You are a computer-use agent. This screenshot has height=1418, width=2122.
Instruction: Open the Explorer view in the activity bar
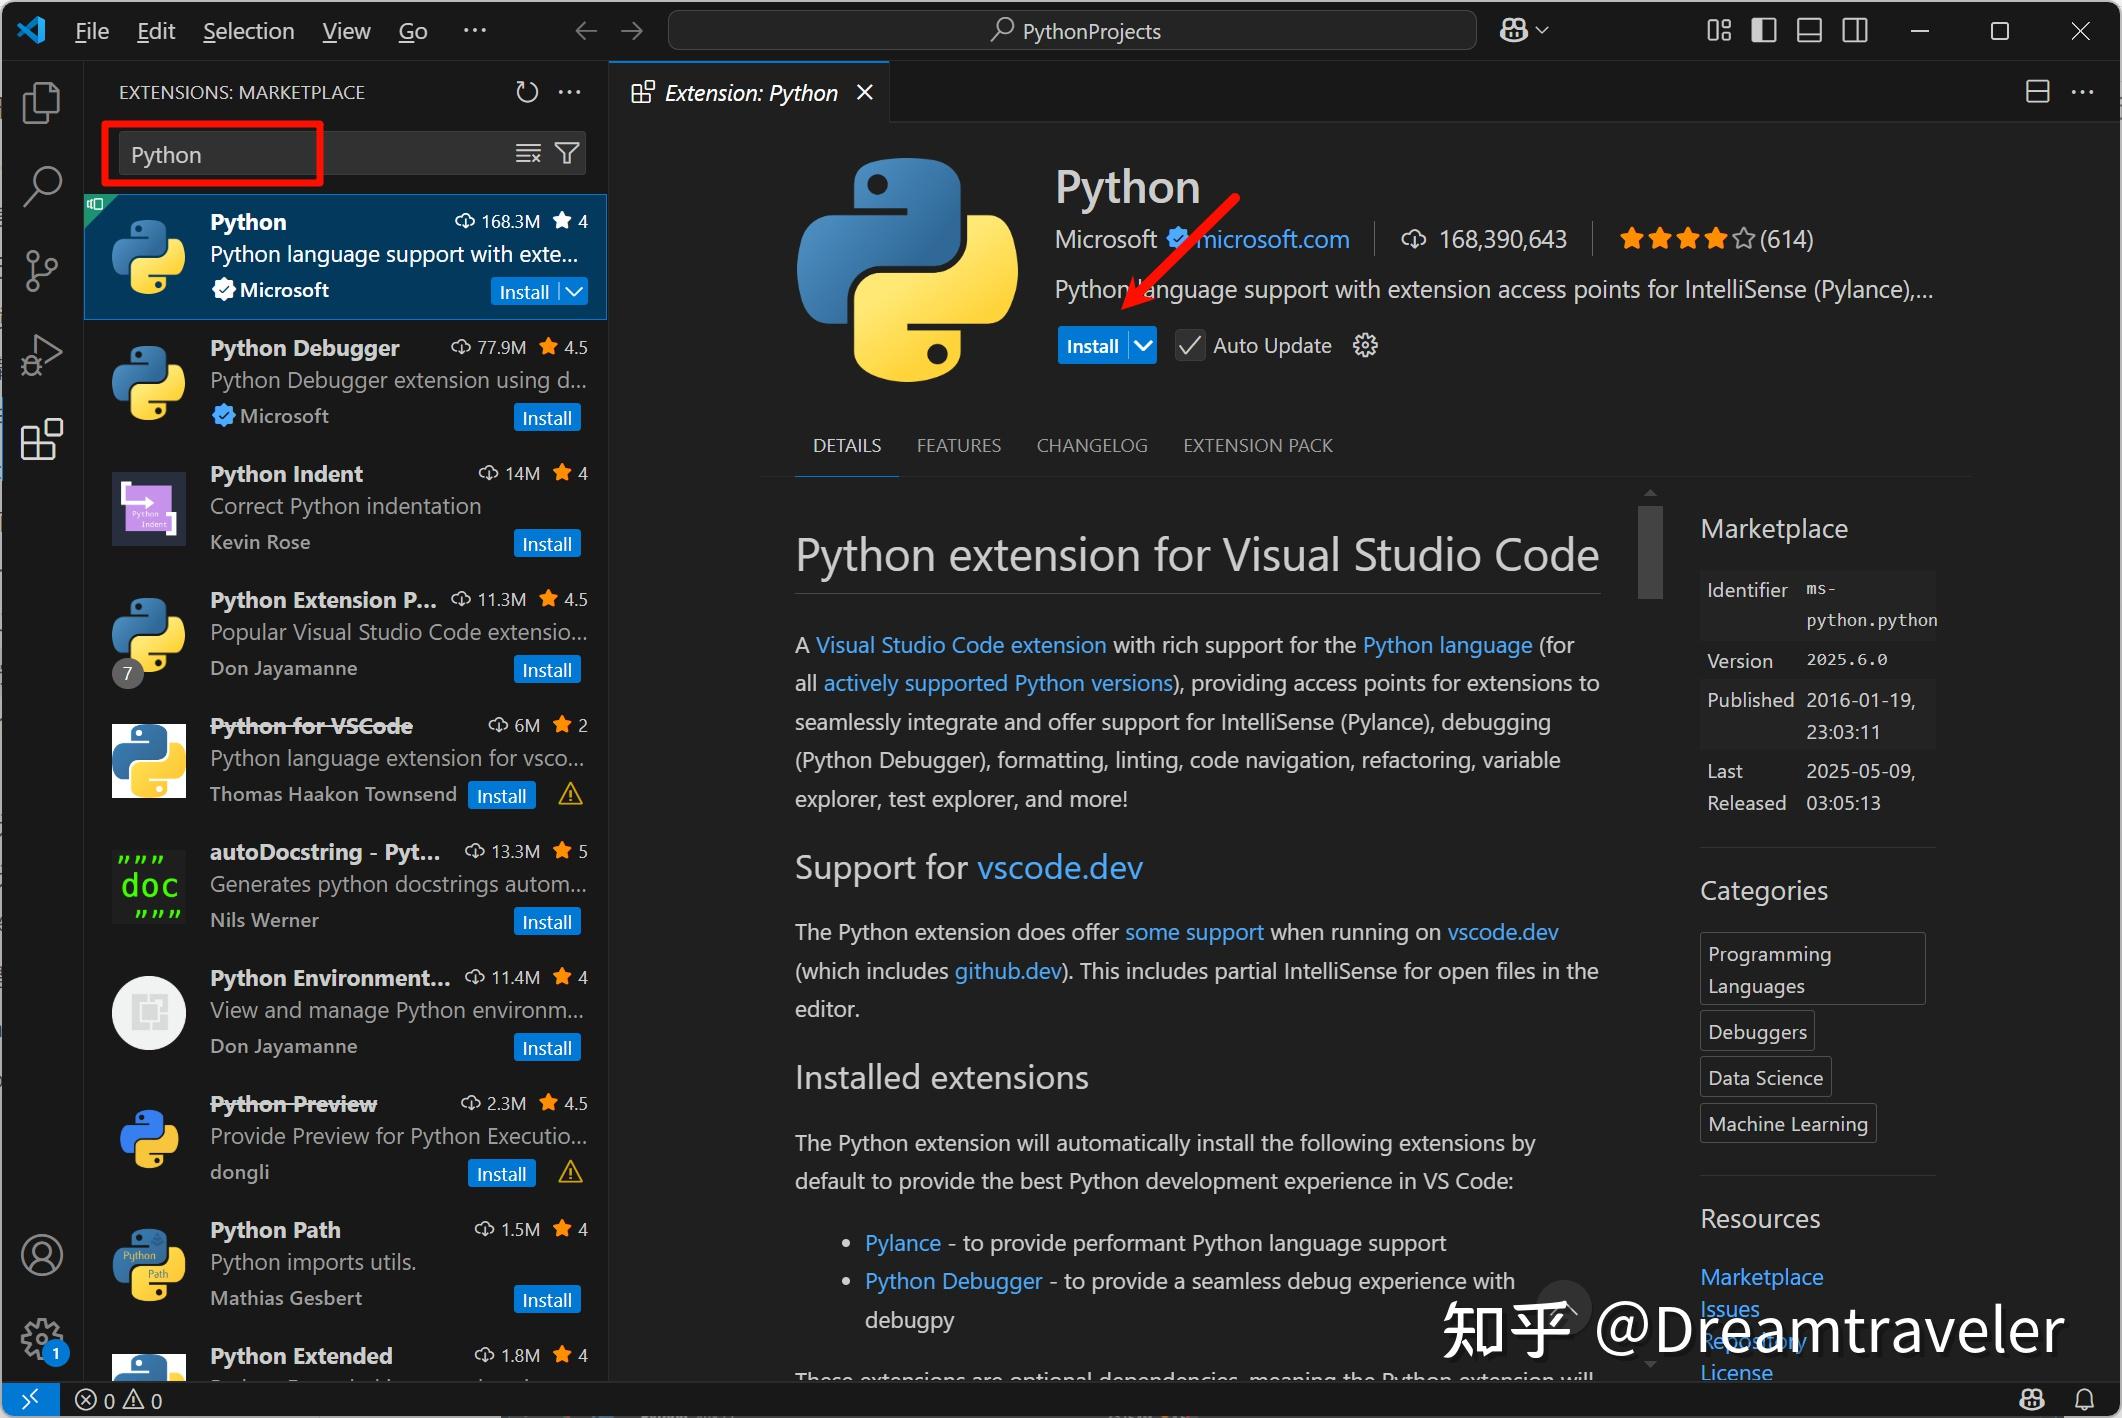coord(41,102)
